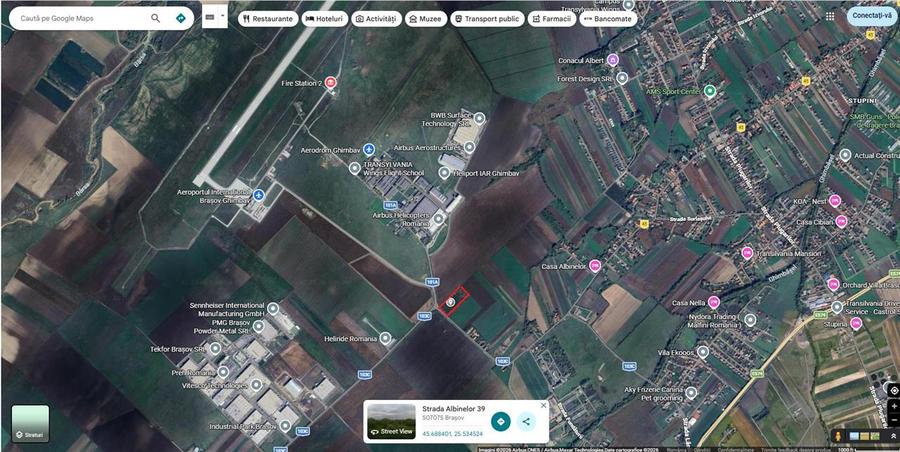Viewport: 900px width, 452px height.
Task: Click the Airbus Aerostructures pin
Action: pos(470,147)
